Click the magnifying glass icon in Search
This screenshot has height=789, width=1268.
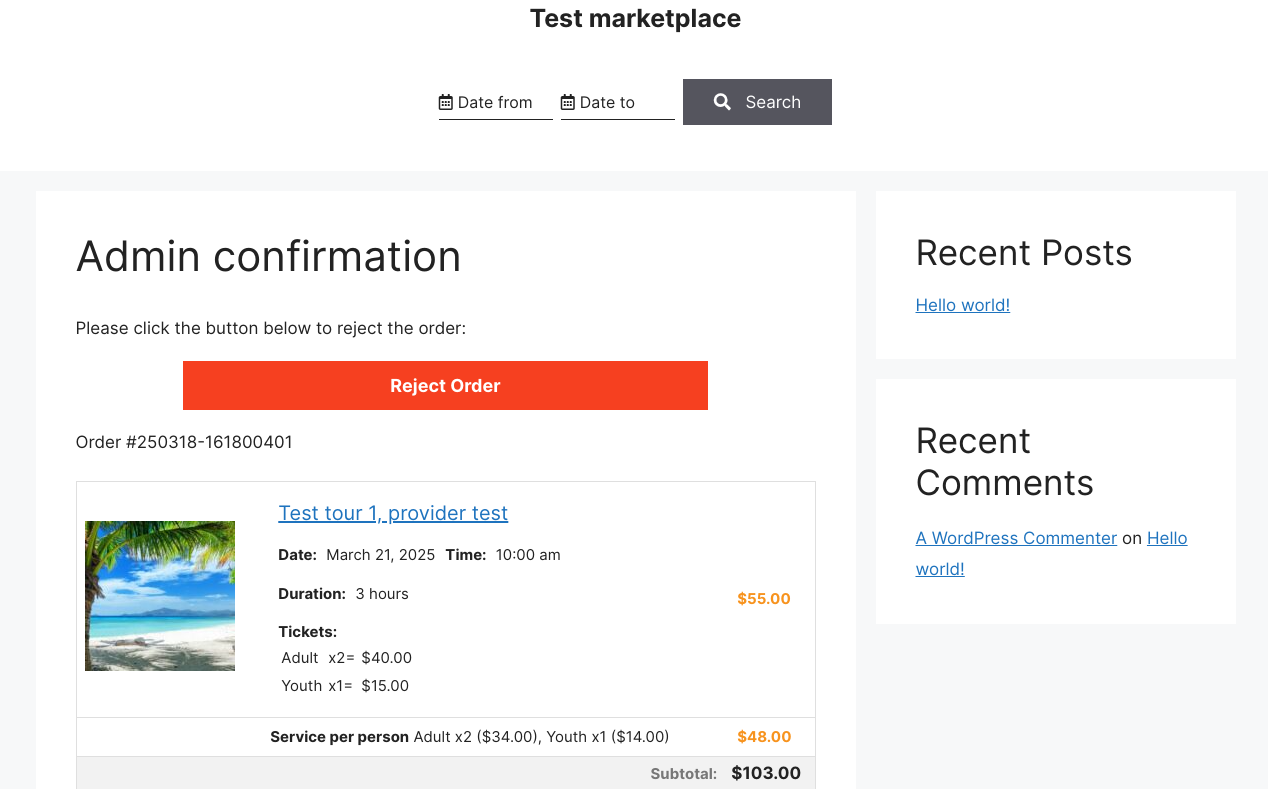point(722,102)
